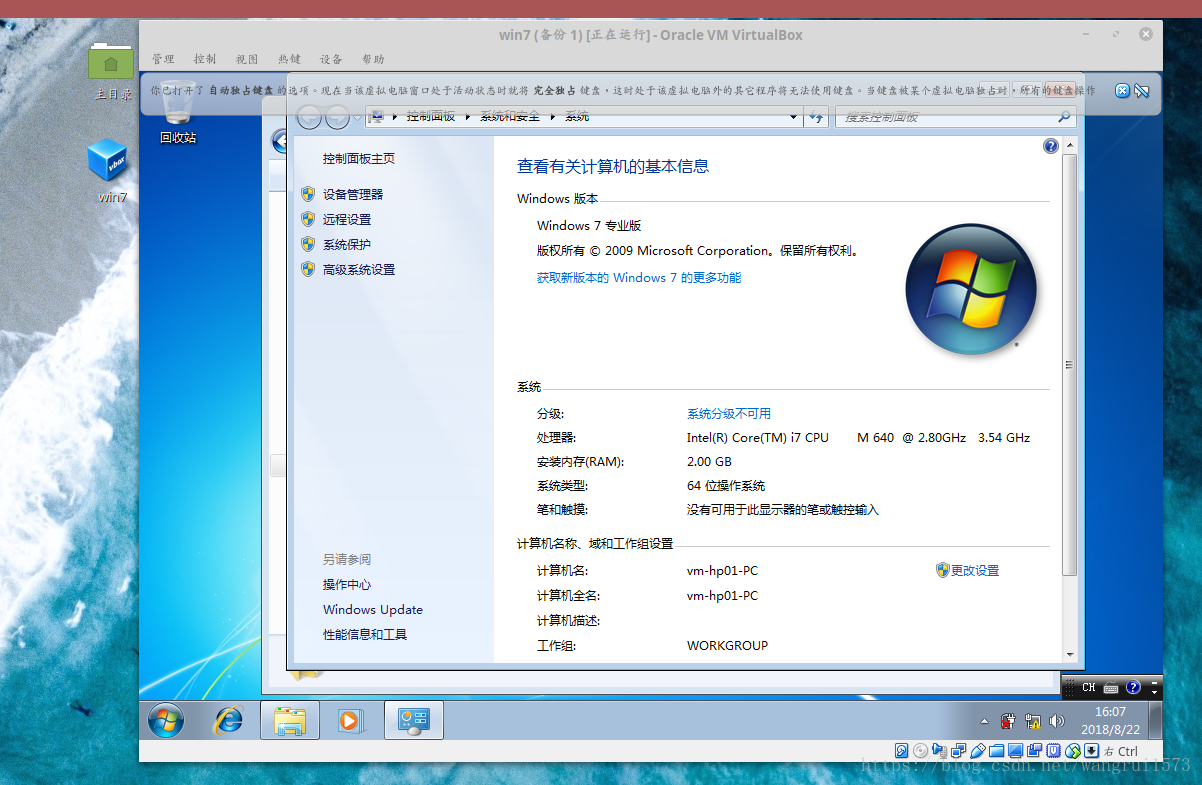Click the don't-show-again notification icon
The height and width of the screenshot is (785, 1202).
tap(1141, 91)
